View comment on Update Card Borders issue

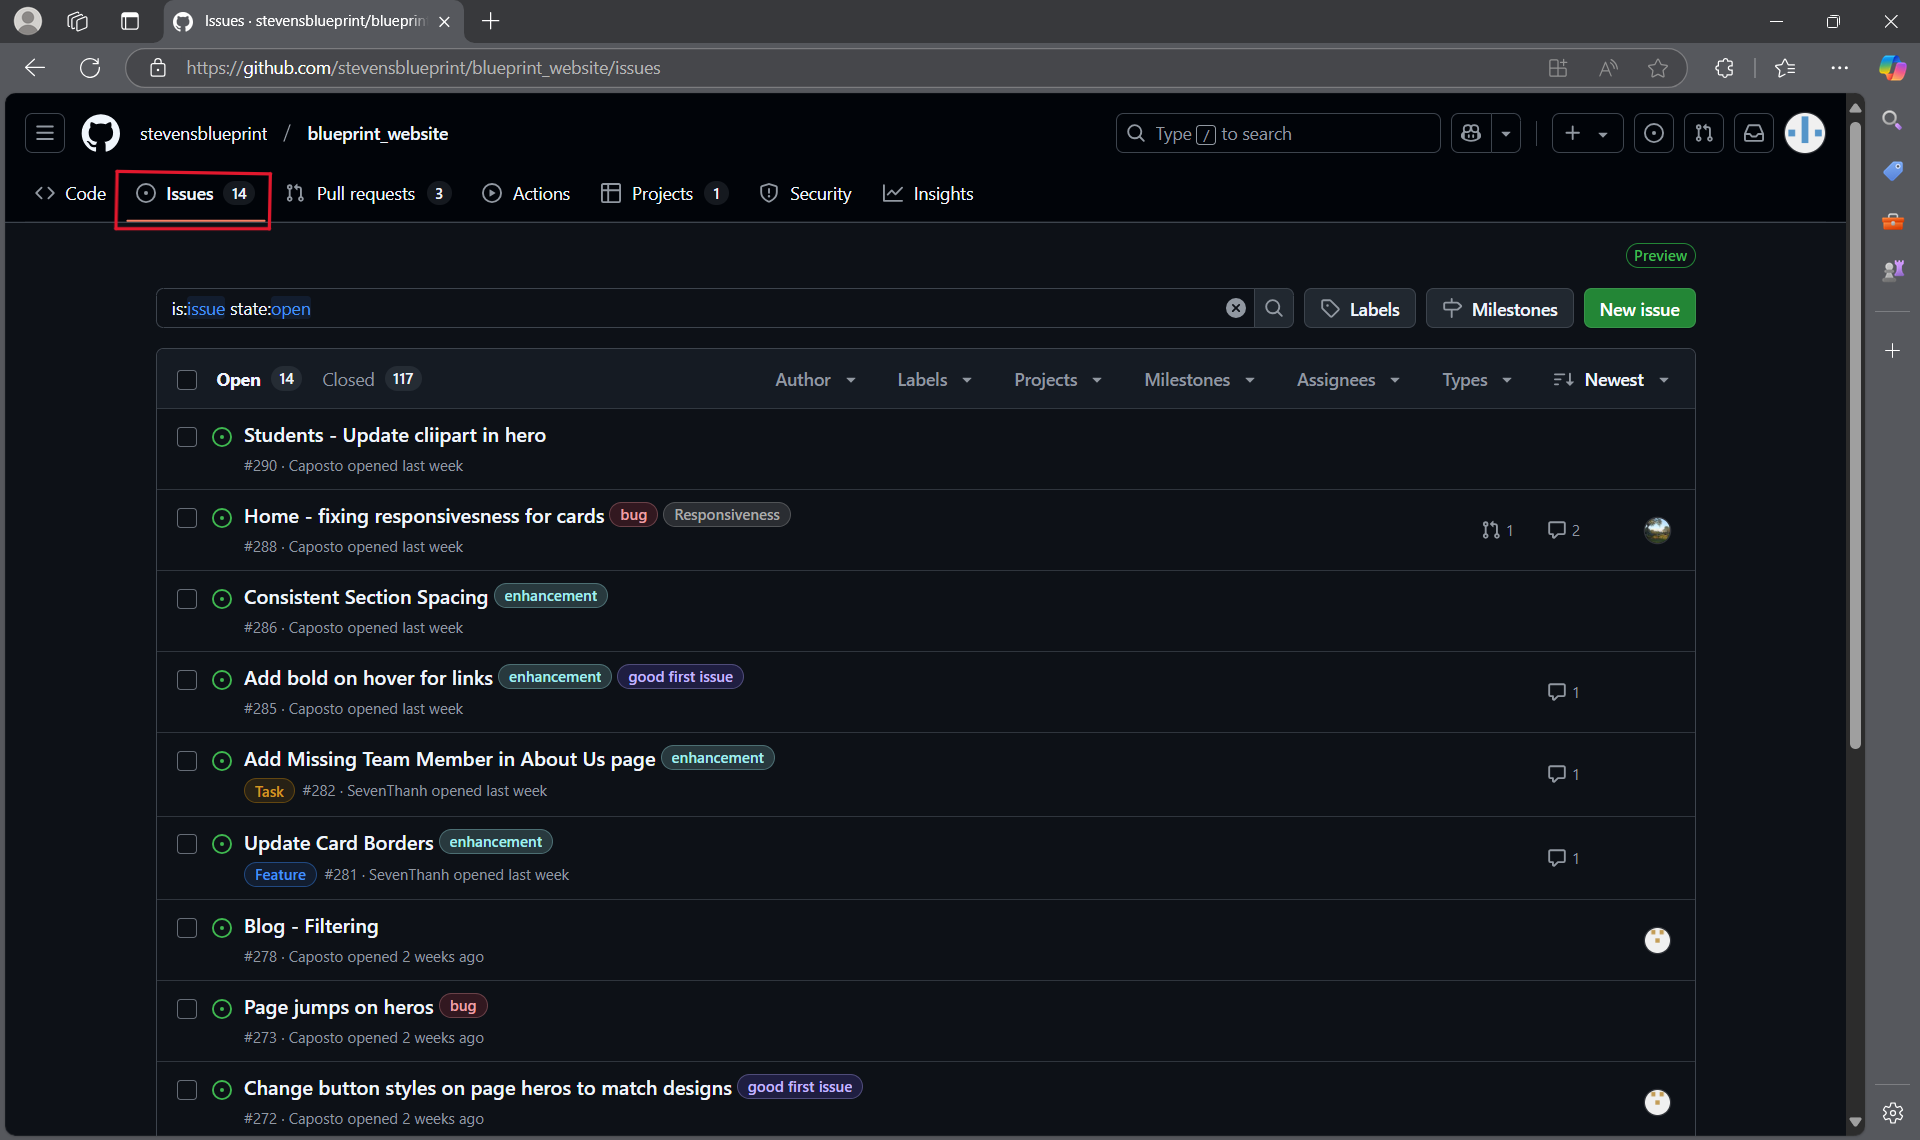click(x=1564, y=858)
